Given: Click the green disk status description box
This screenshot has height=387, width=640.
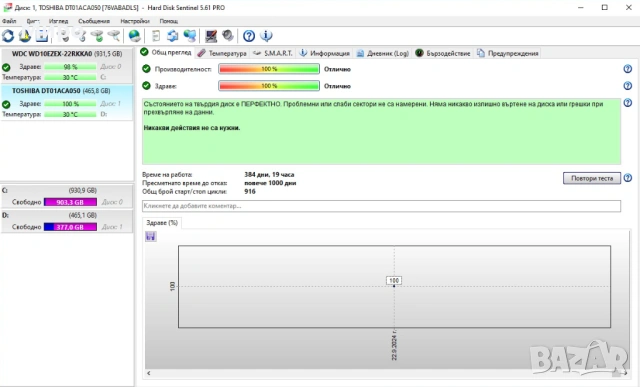Looking at the screenshot, I should (381, 131).
